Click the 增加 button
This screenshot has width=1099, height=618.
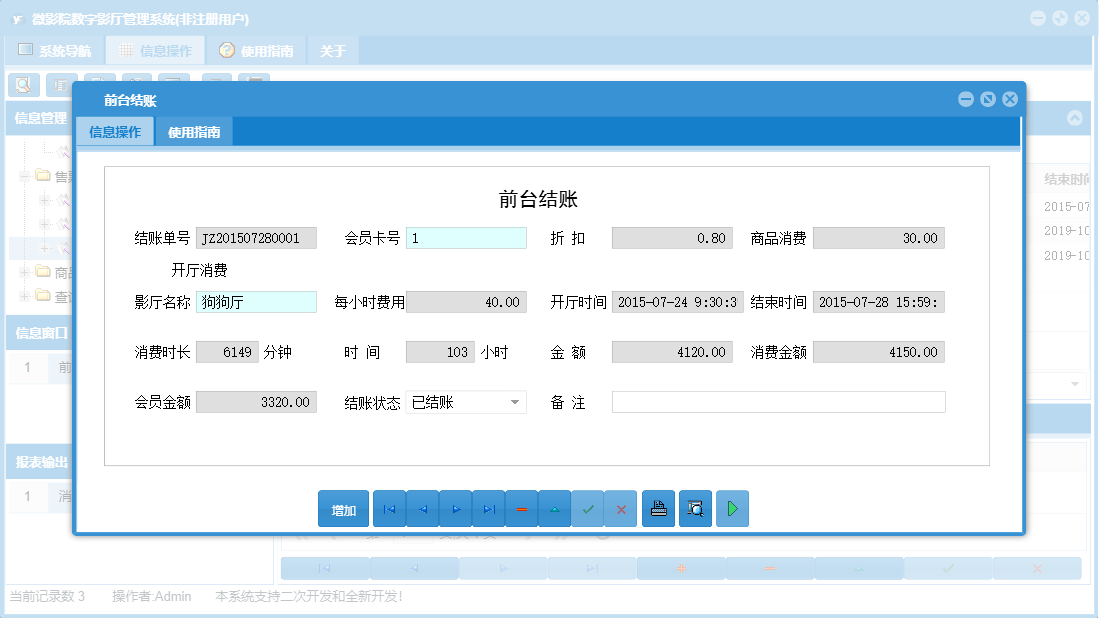[343, 509]
